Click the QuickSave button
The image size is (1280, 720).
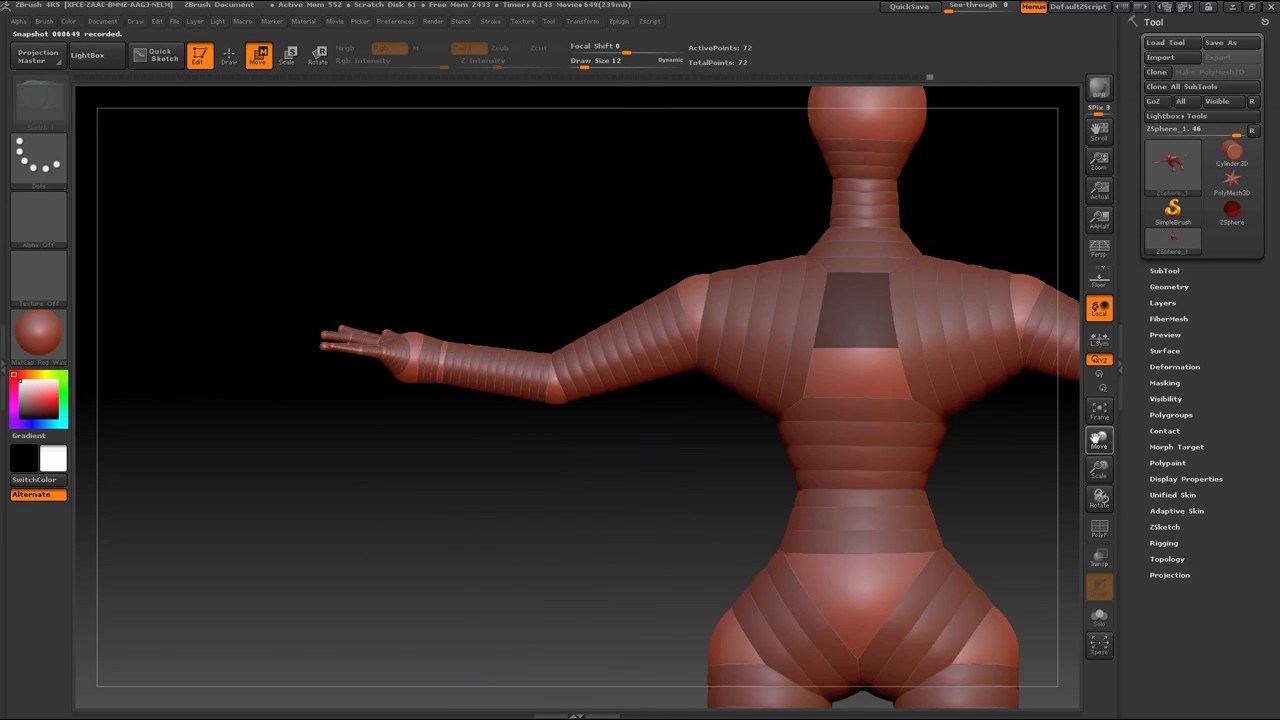tap(909, 6)
